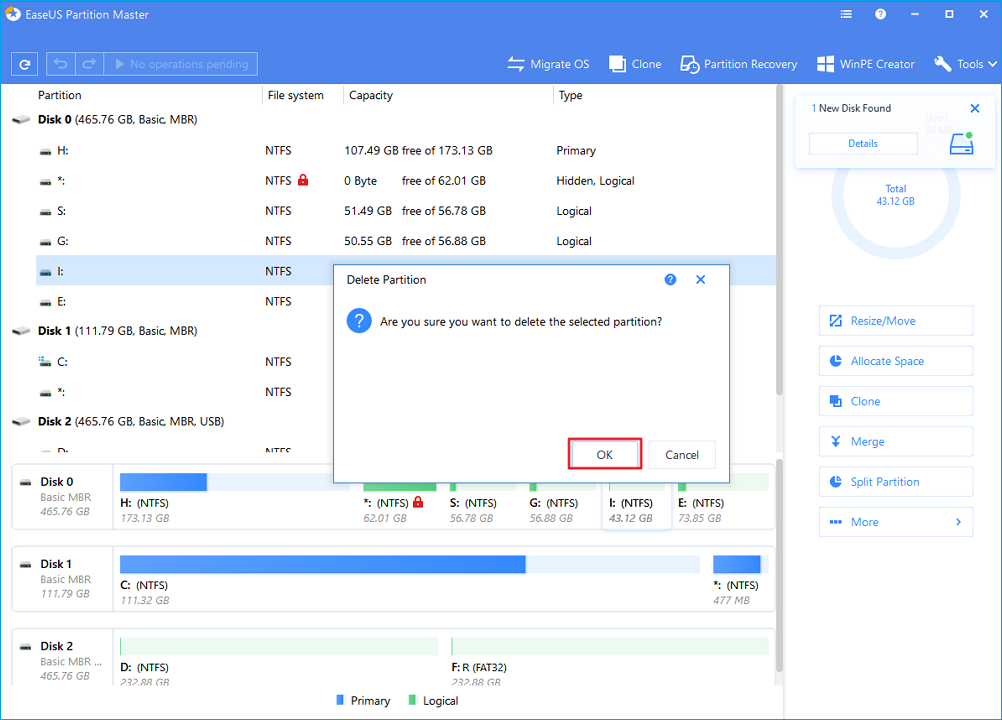Click the undo arrow icon

(x=61, y=64)
